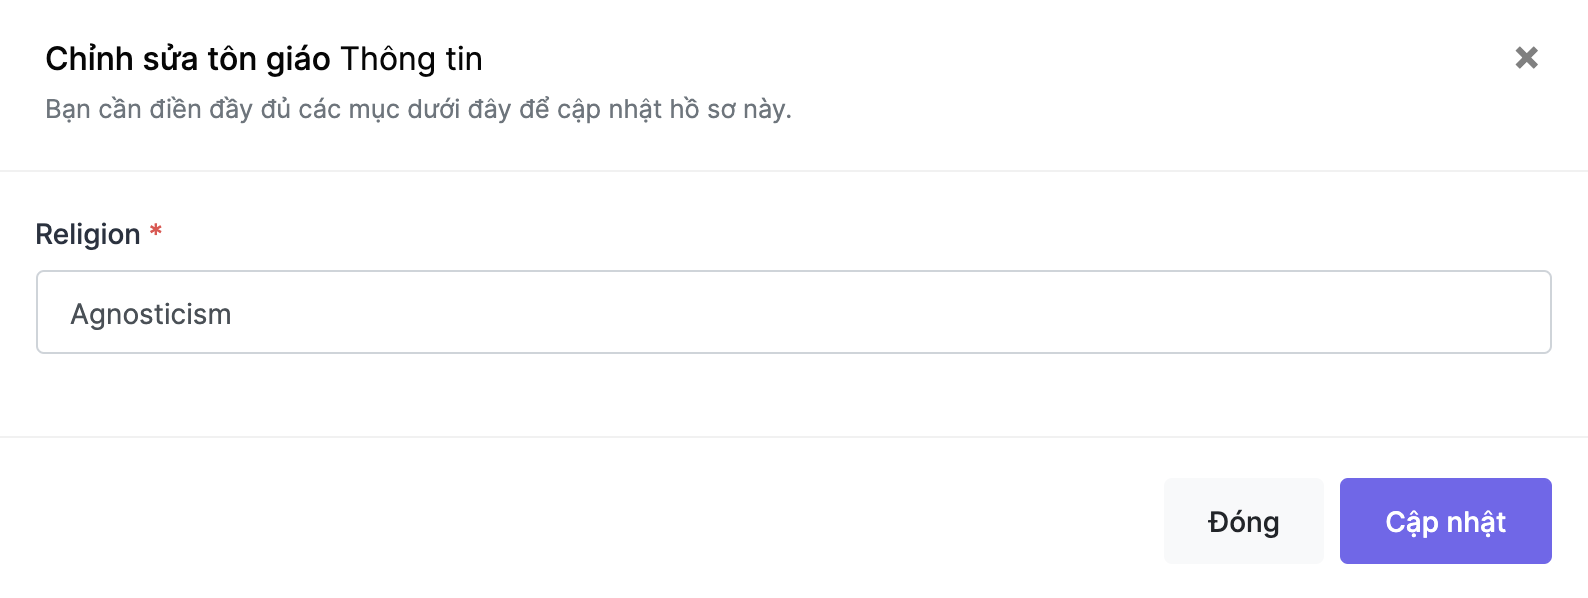Click the Cập nhật button

(1446, 521)
